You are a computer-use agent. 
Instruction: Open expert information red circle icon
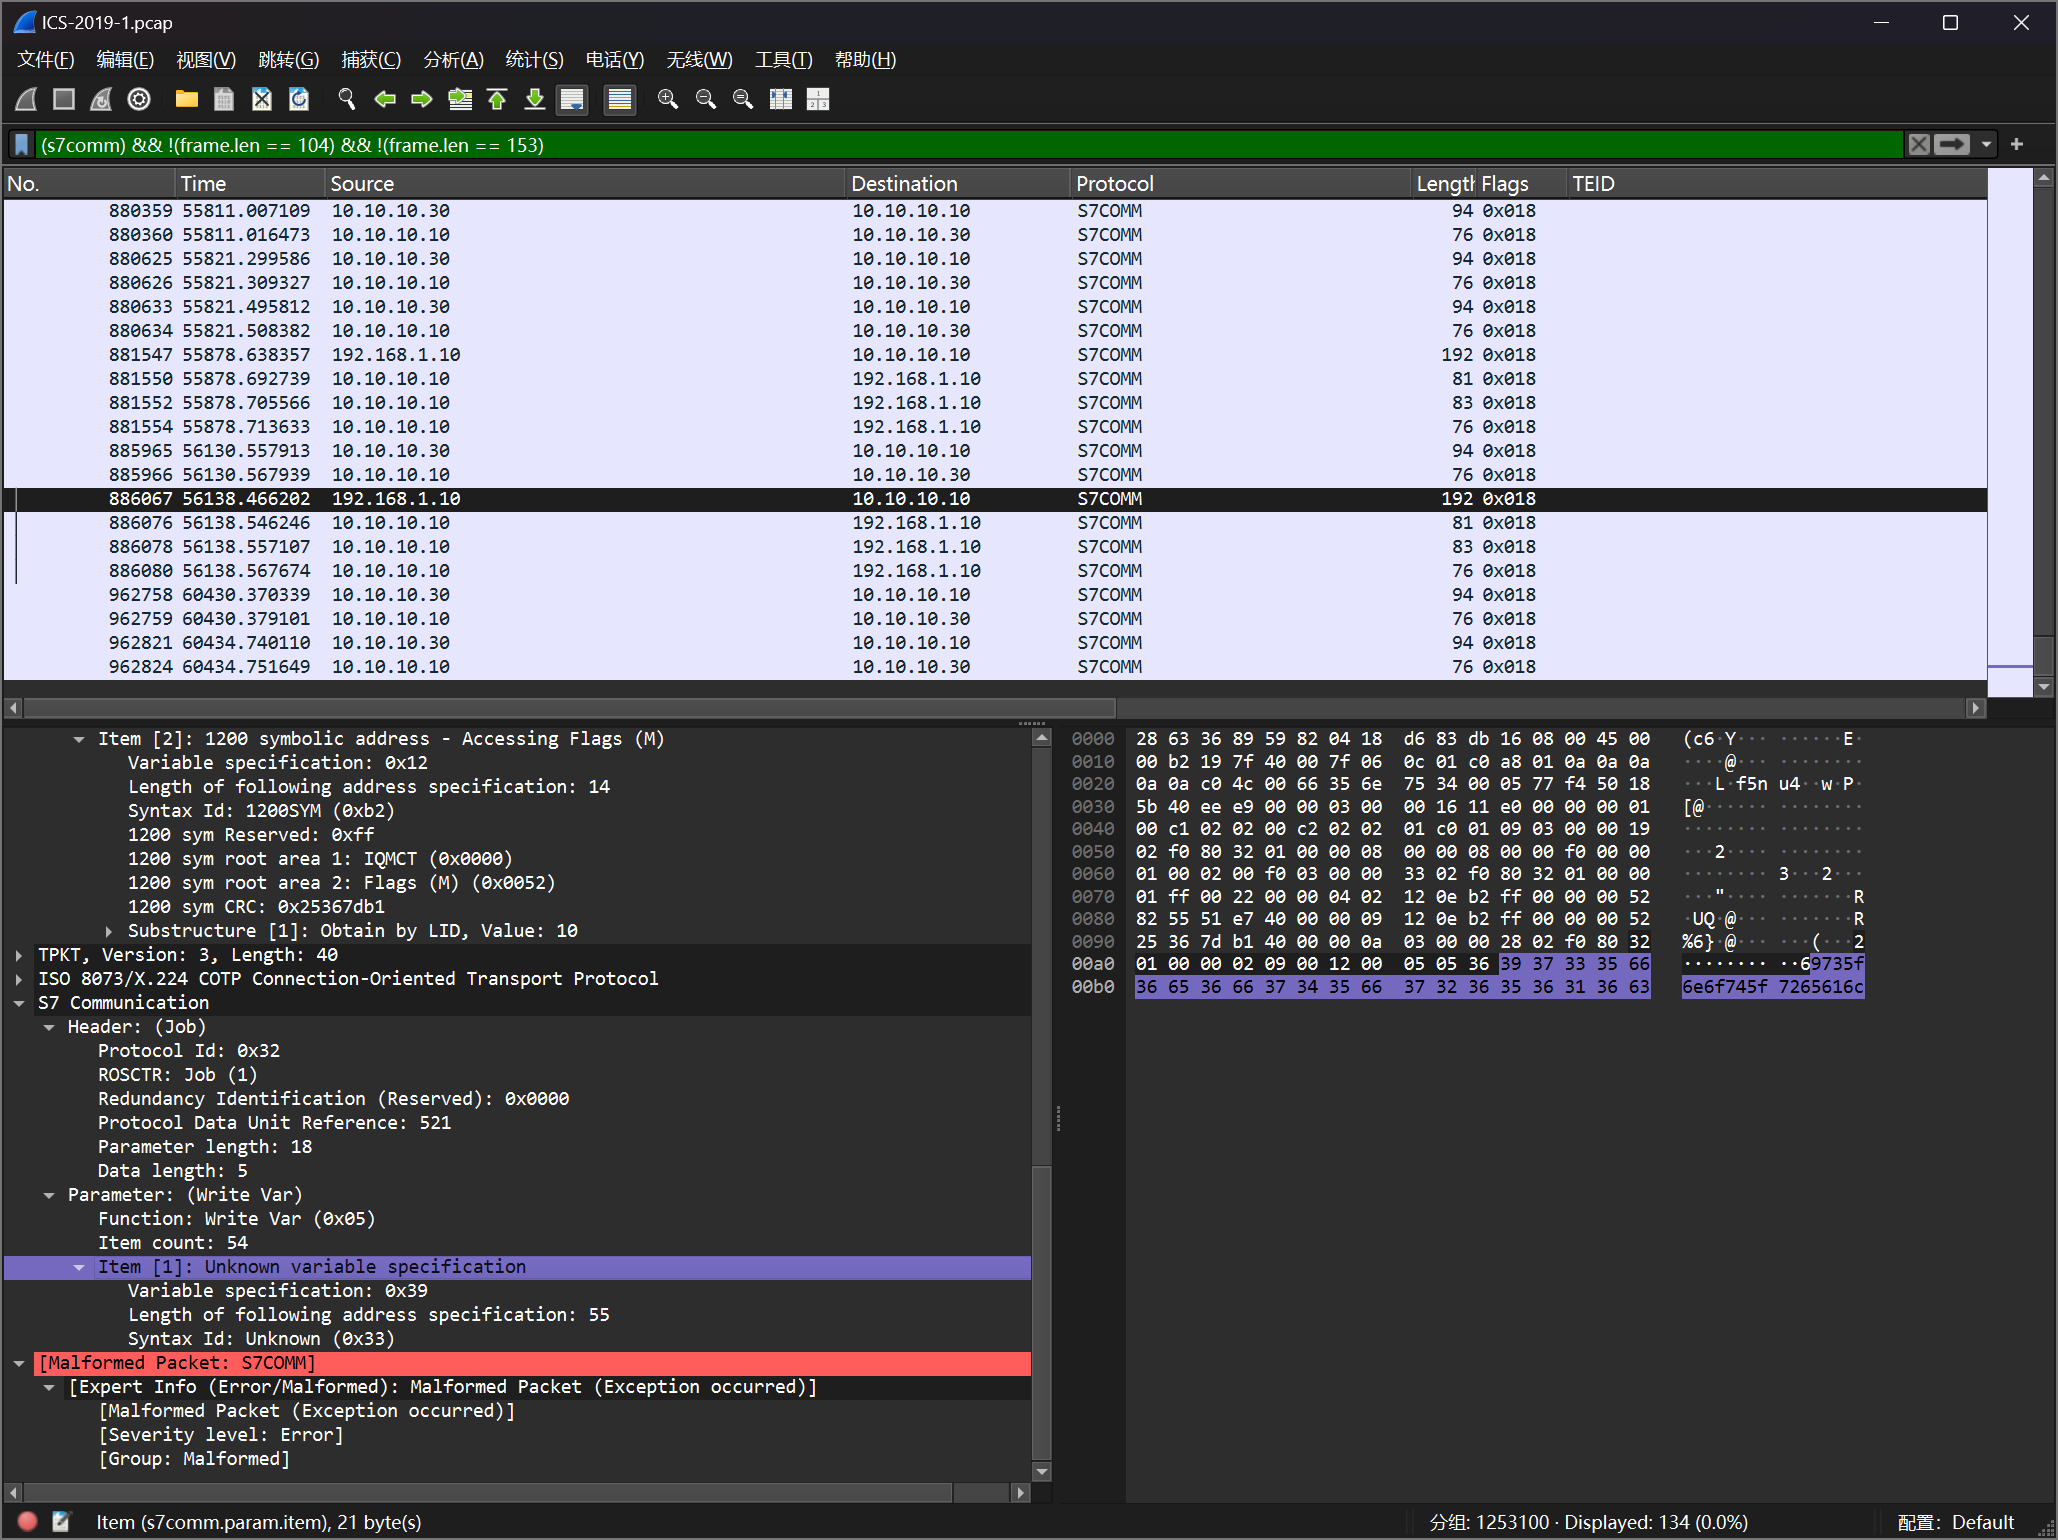click(x=27, y=1522)
